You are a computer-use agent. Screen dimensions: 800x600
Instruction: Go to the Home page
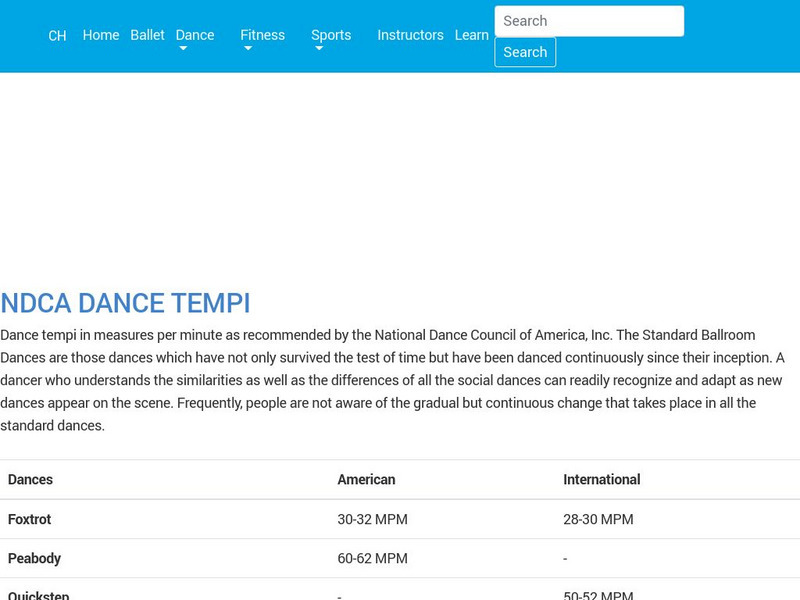pyautogui.click(x=101, y=35)
